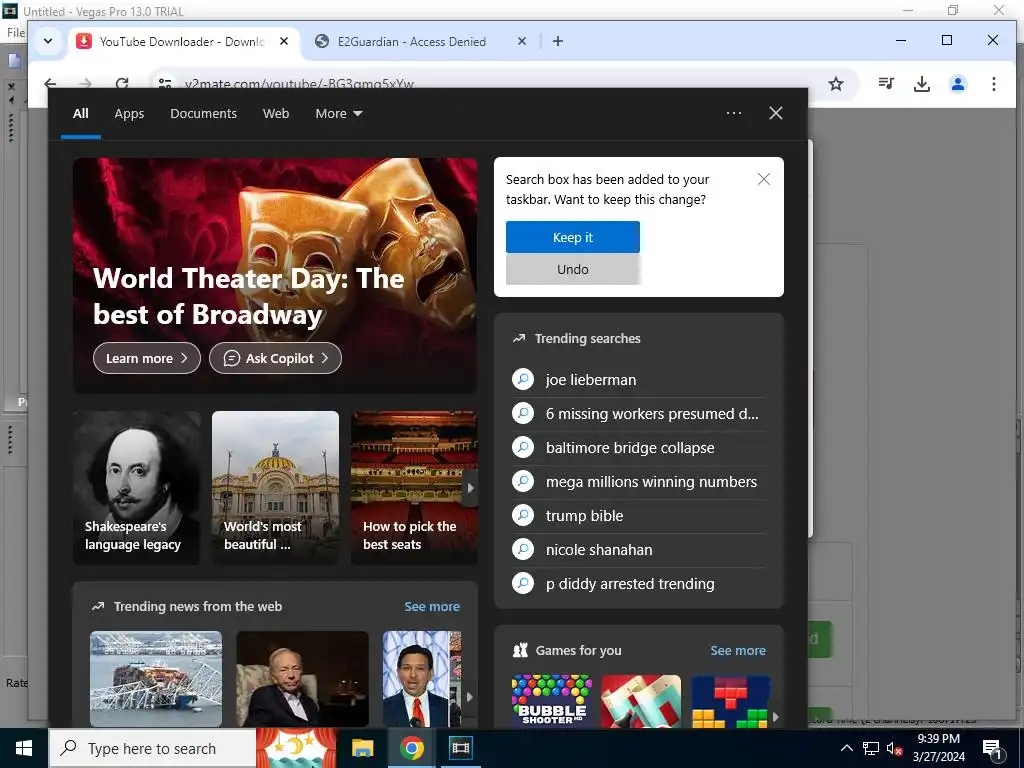This screenshot has width=1024, height=768.
Task: Open the World Theater Day hero image
Action: 275,275
